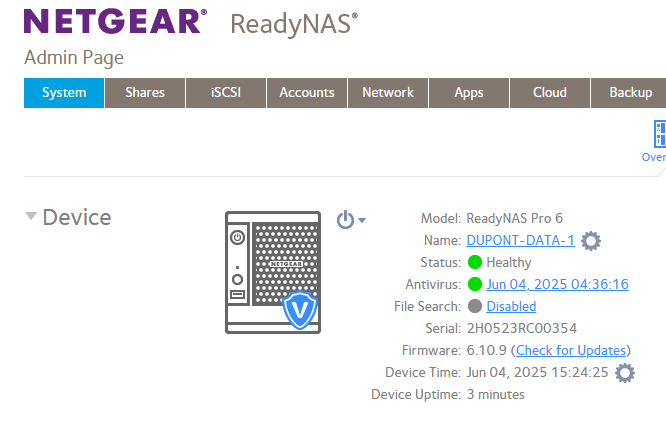Image resolution: width=666 pixels, height=437 pixels.
Task: Click the DUPONT-DATA-1 name link
Action: click(520, 240)
